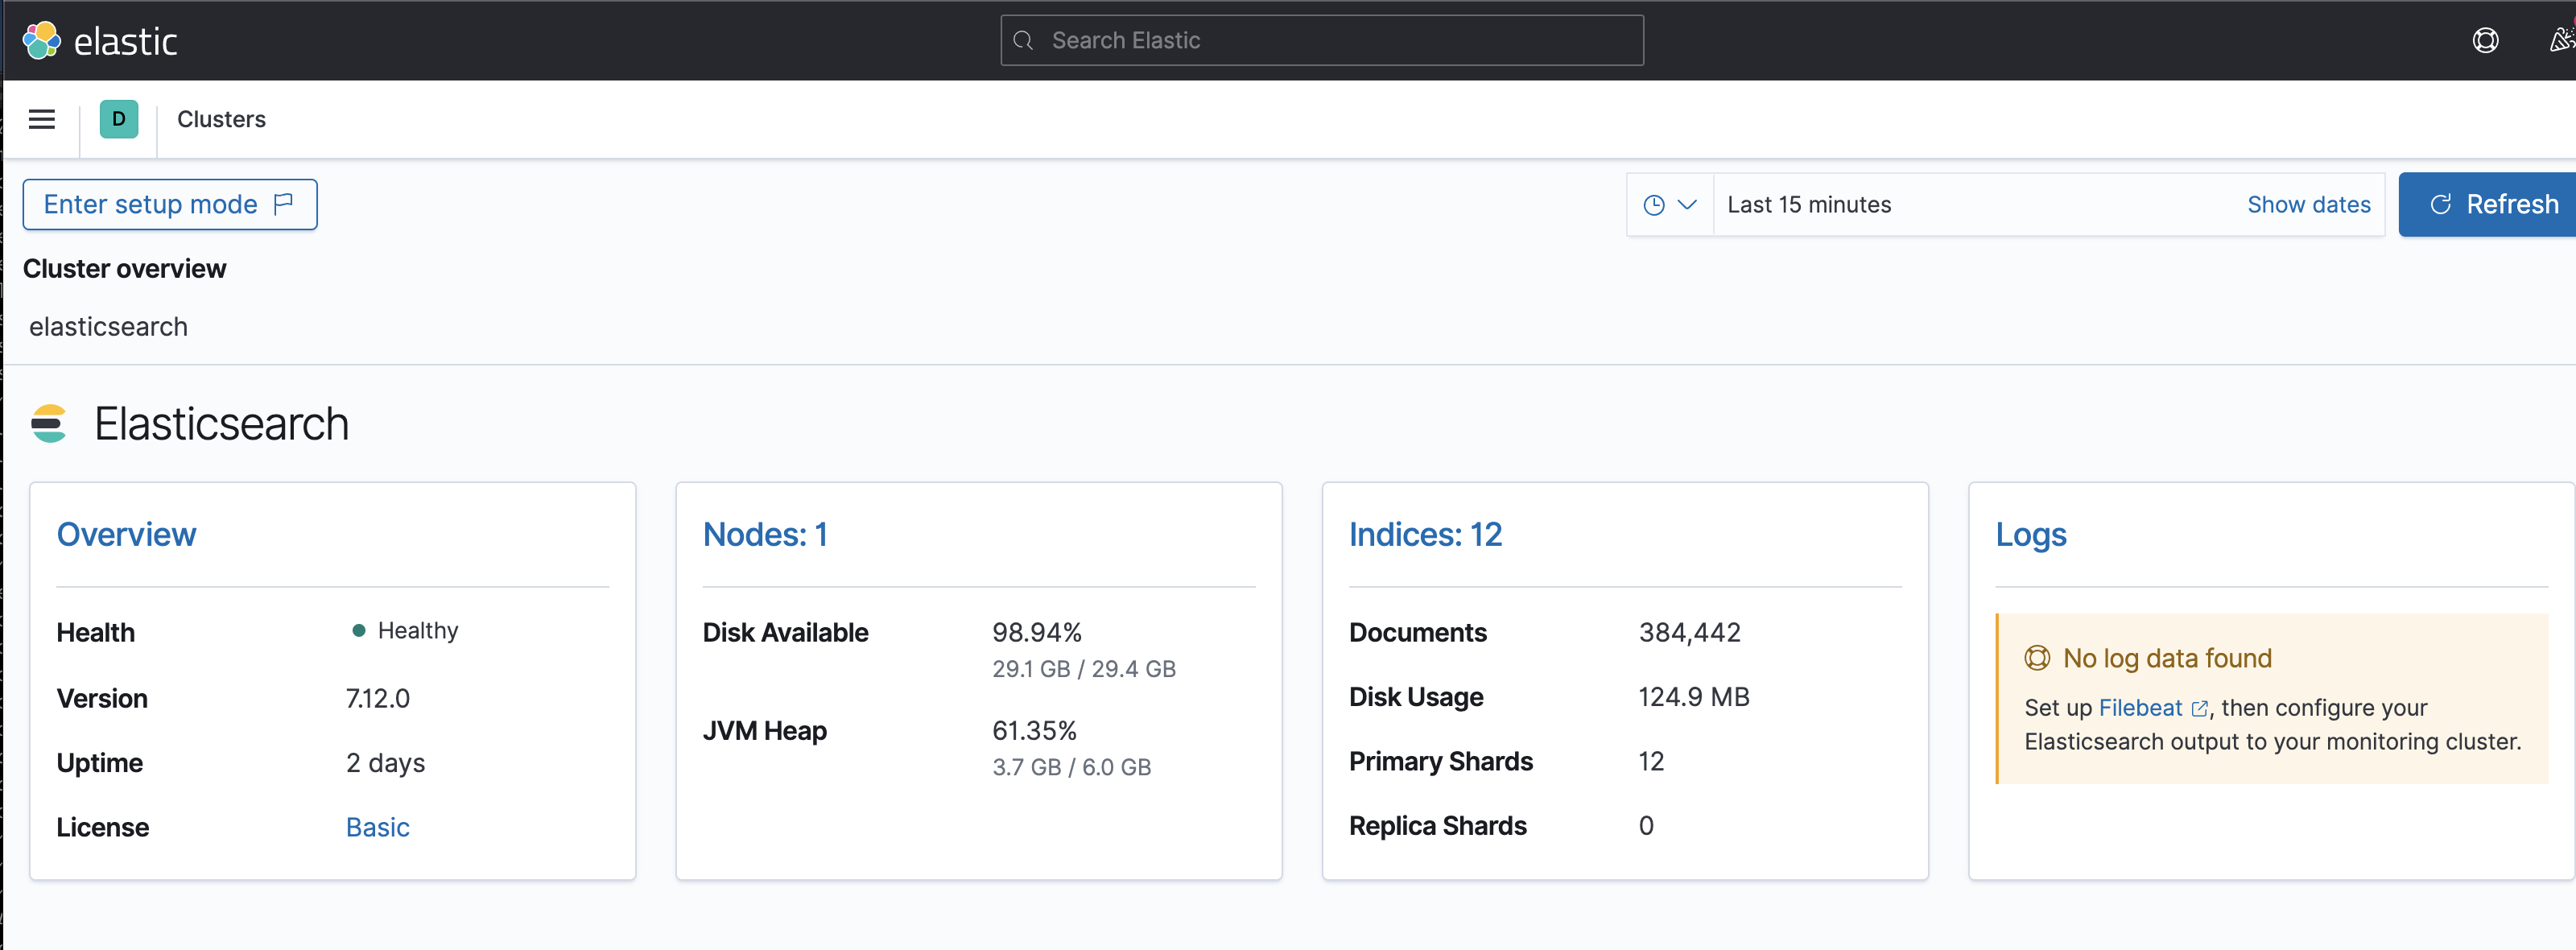Click the Basic license link
Viewport: 2576px width, 950px height.
378,827
